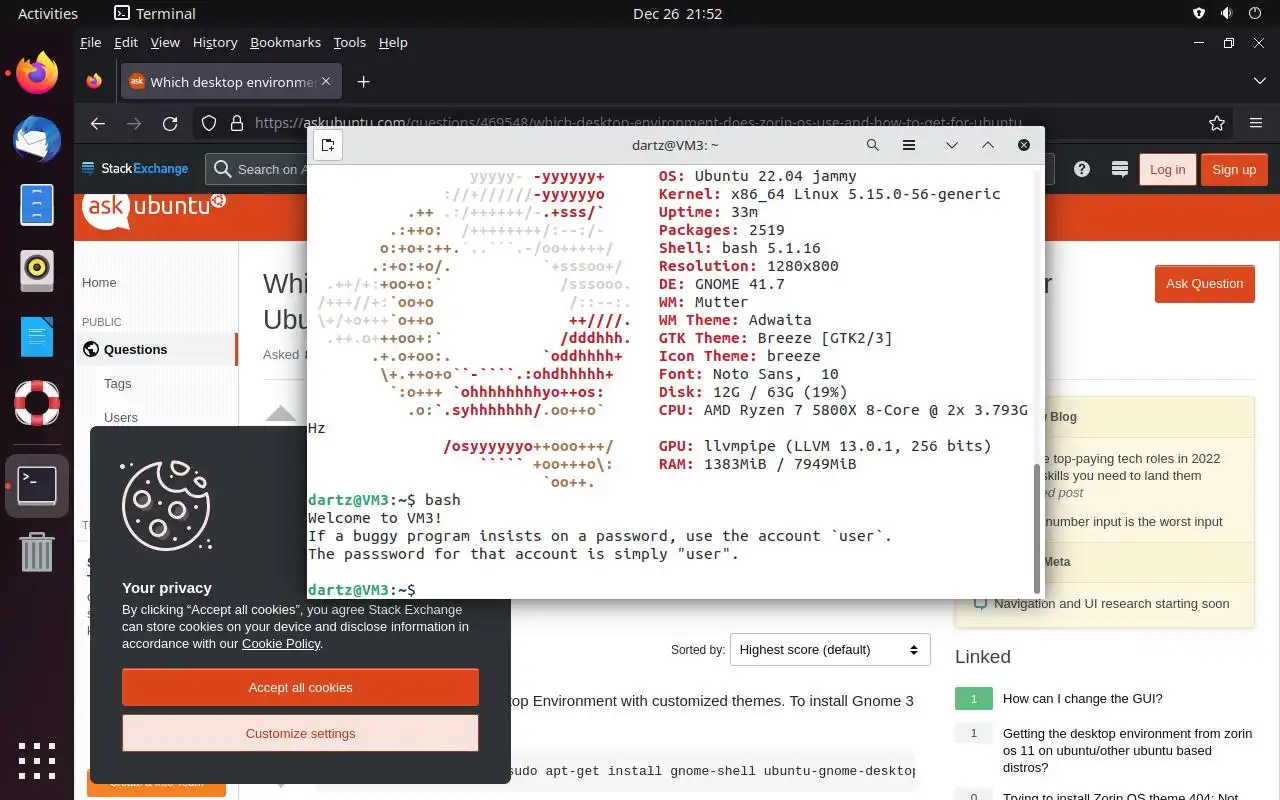Click the Ask Question button
The height and width of the screenshot is (800, 1280).
click(1204, 284)
